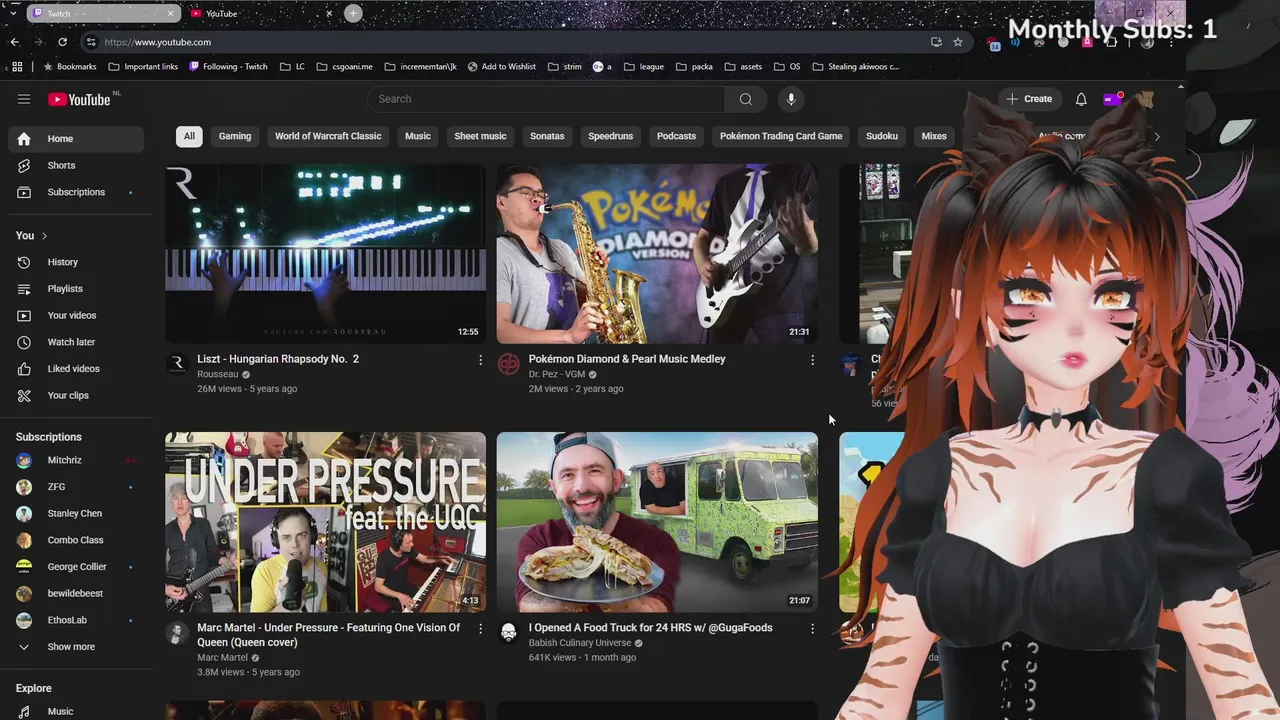Select World of Warcraft Classic chip
Image resolution: width=1280 pixels, height=720 pixels.
pyautogui.click(x=328, y=136)
